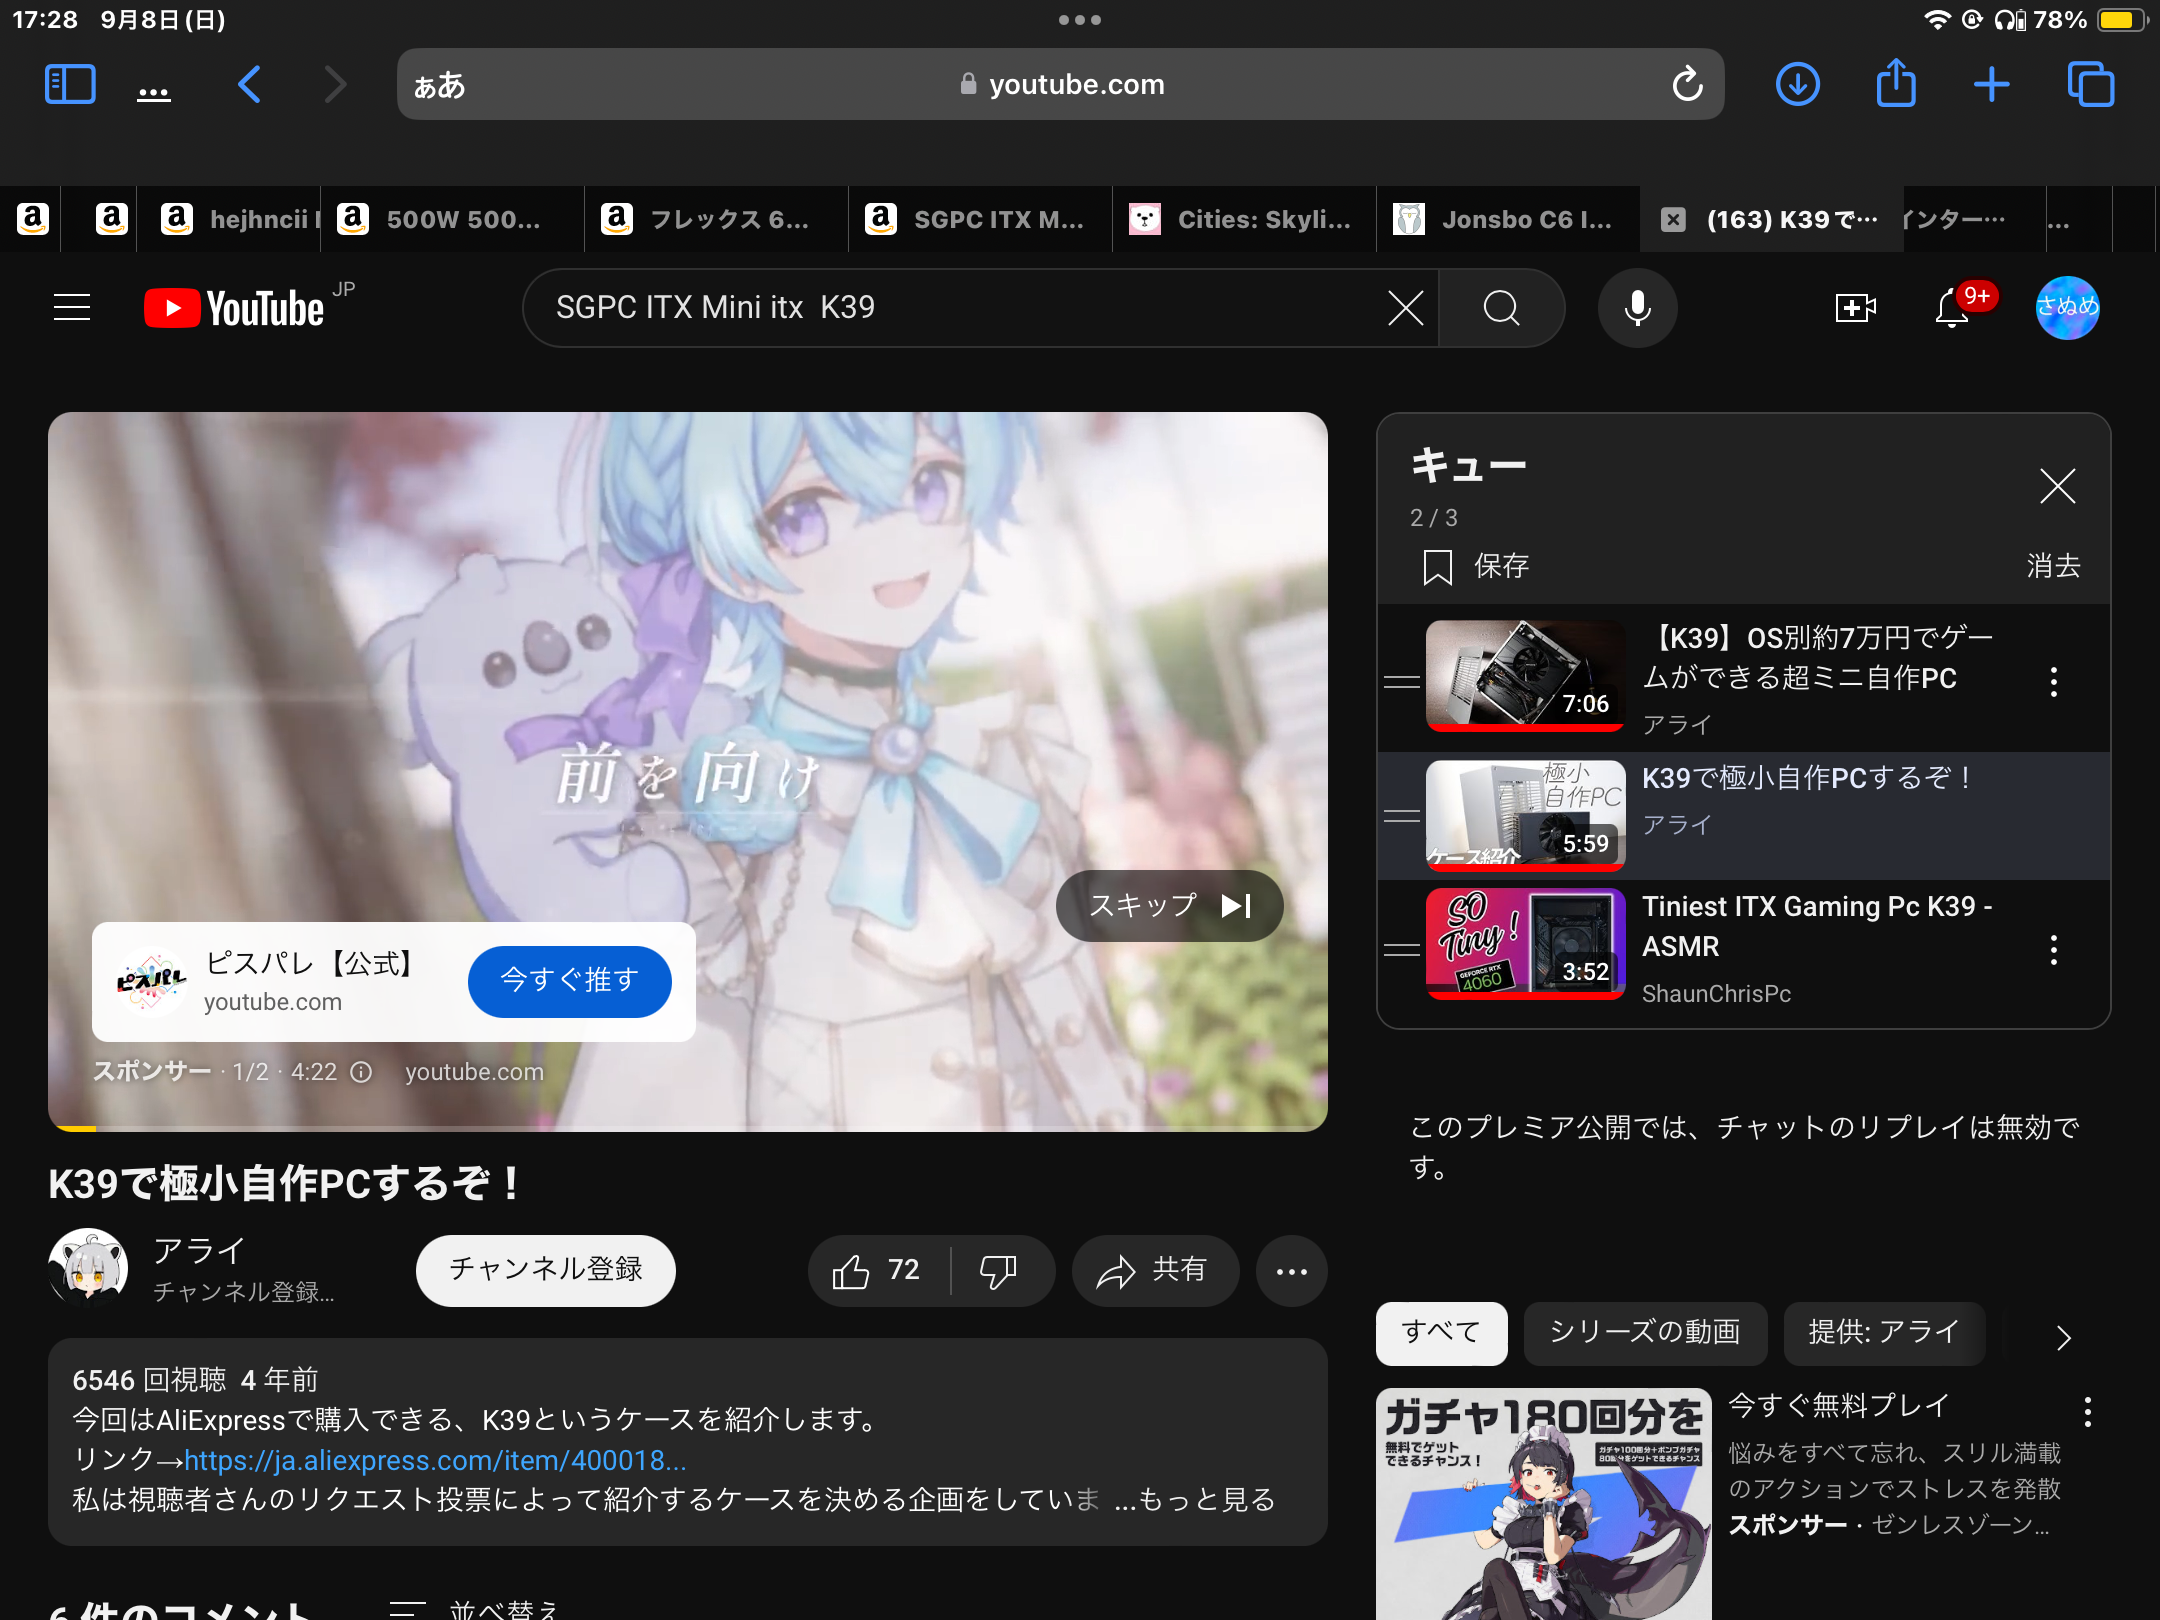The width and height of the screenshot is (2160, 1620).
Task: Dislike the video with thumbs down
Action: coord(998,1271)
